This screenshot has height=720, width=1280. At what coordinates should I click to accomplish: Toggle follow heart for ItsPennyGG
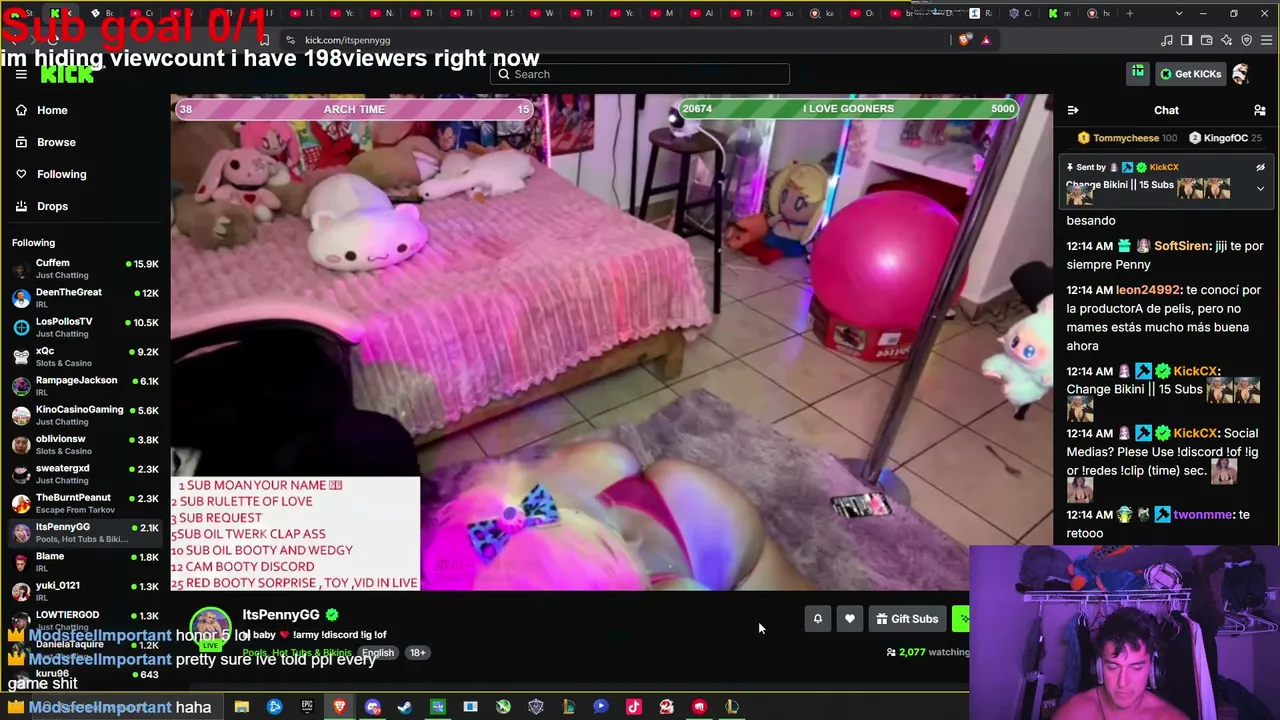(849, 619)
